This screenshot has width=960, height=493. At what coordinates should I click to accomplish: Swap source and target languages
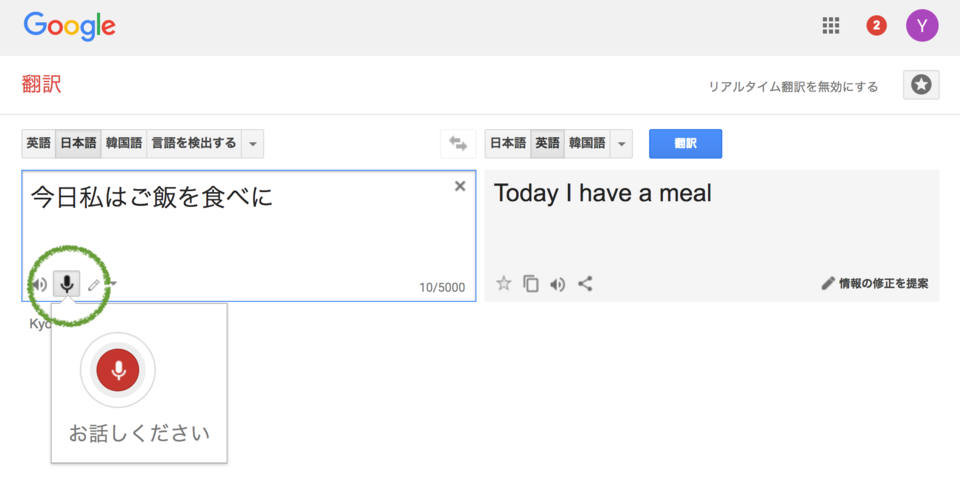coord(458,143)
